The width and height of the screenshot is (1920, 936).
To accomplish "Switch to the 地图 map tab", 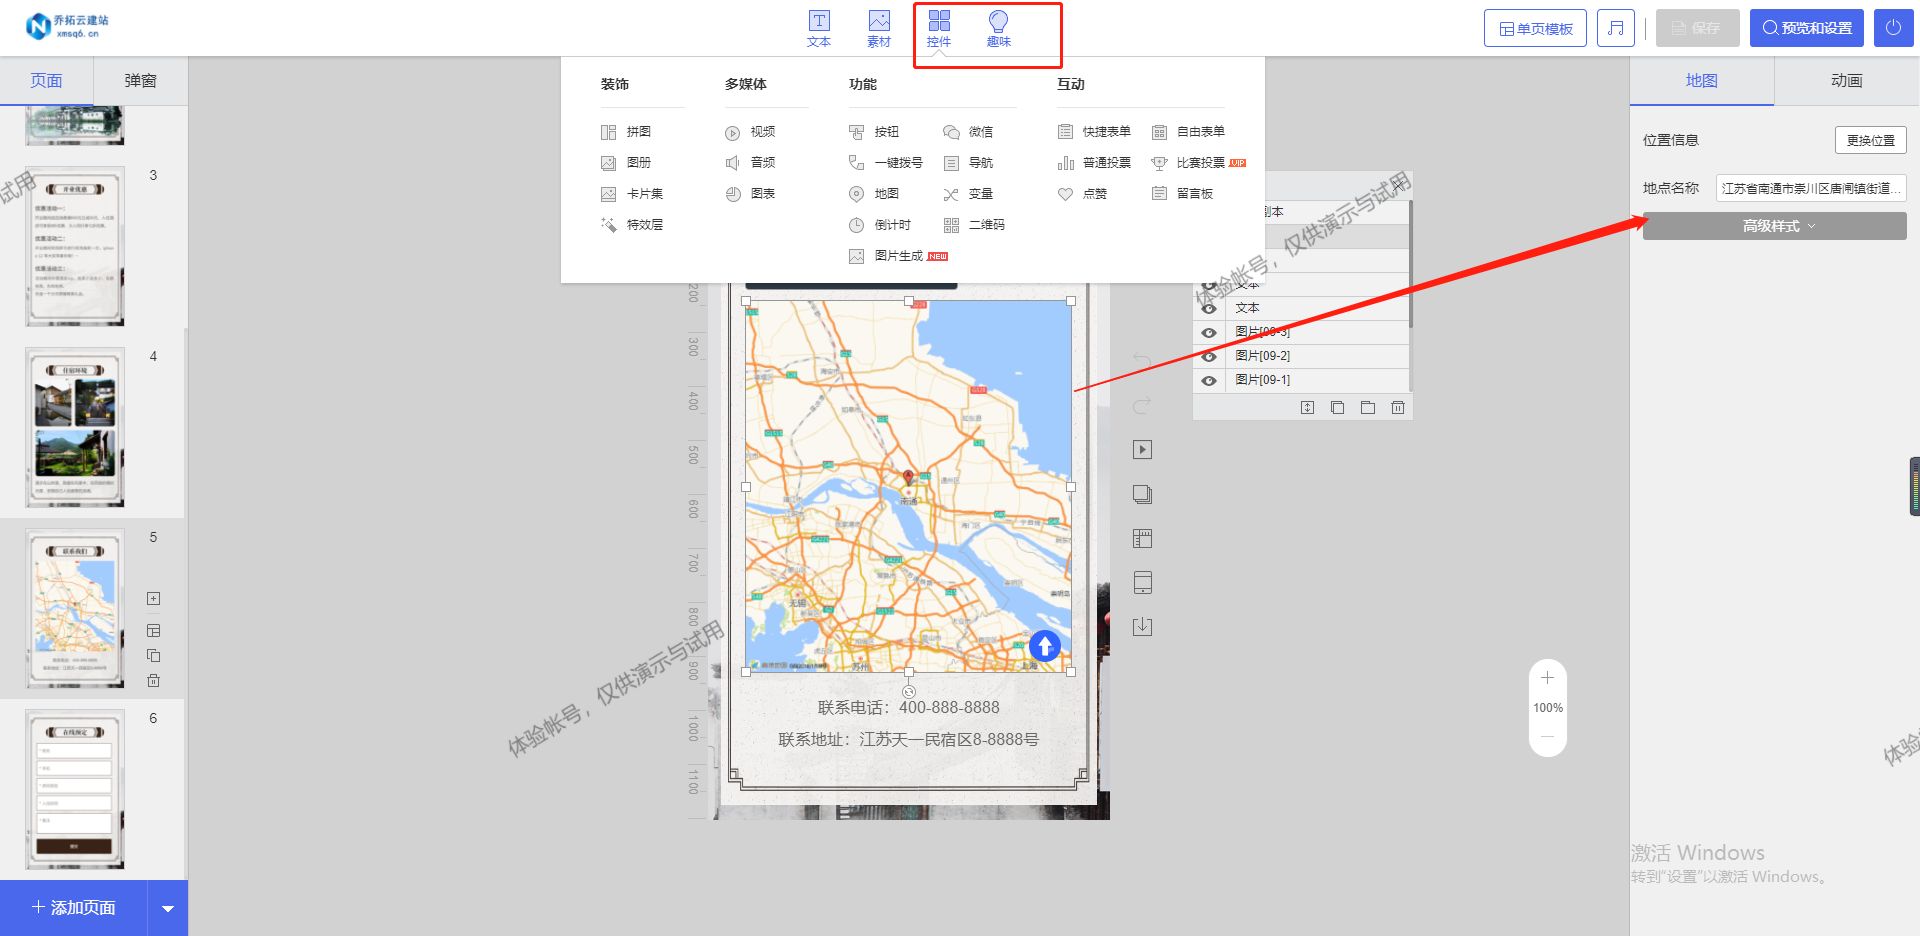I will (x=1701, y=81).
